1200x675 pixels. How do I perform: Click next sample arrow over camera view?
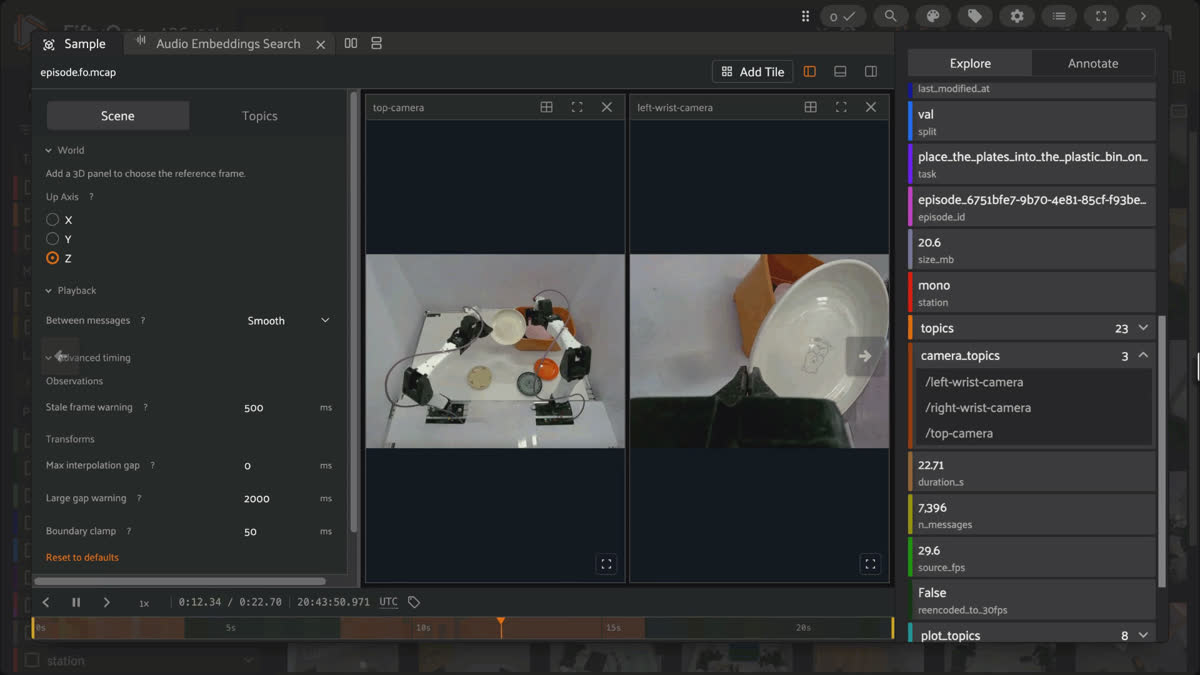click(865, 356)
